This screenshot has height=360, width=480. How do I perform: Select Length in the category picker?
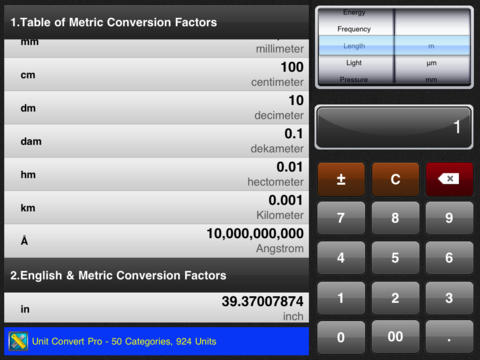tap(354, 46)
